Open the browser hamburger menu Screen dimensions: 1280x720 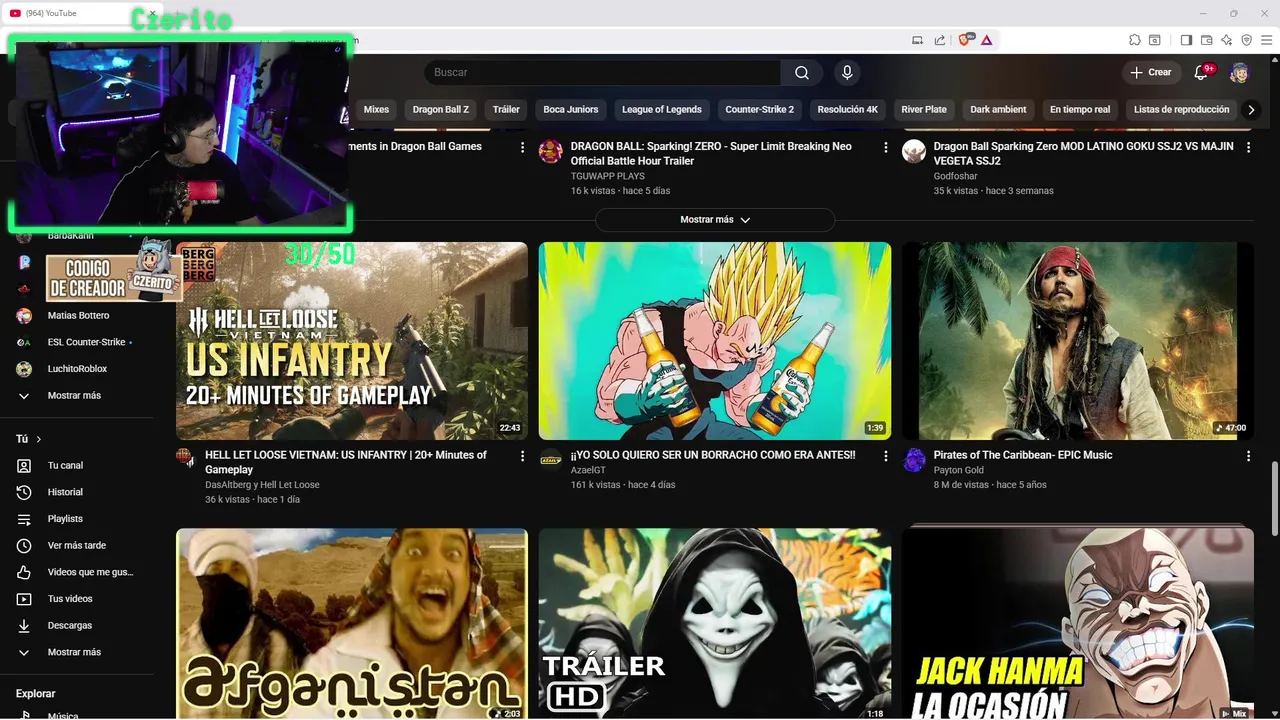(1266, 40)
